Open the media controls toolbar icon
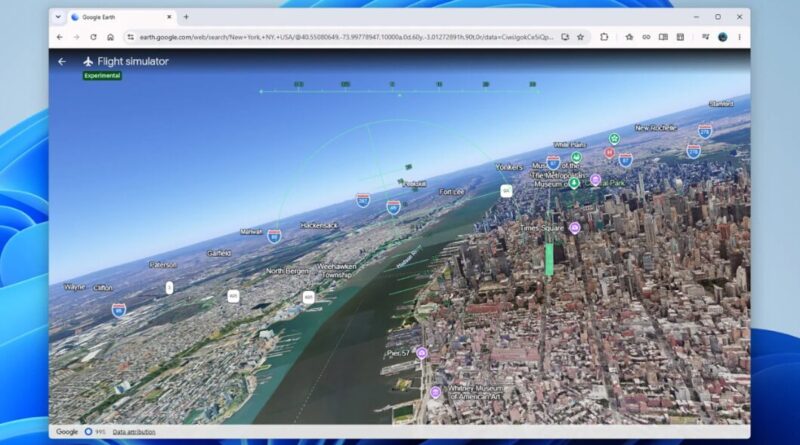This screenshot has width=800, height=445. click(706, 37)
